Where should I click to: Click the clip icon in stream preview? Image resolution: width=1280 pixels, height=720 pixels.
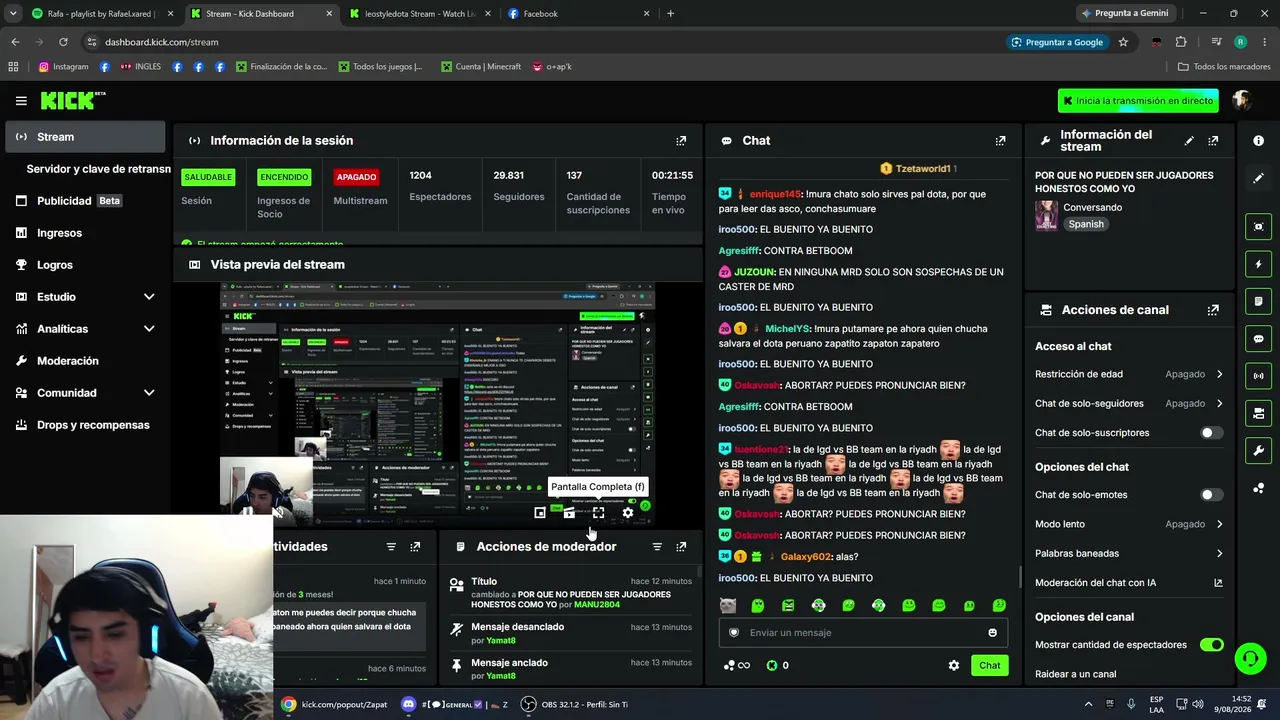click(569, 513)
